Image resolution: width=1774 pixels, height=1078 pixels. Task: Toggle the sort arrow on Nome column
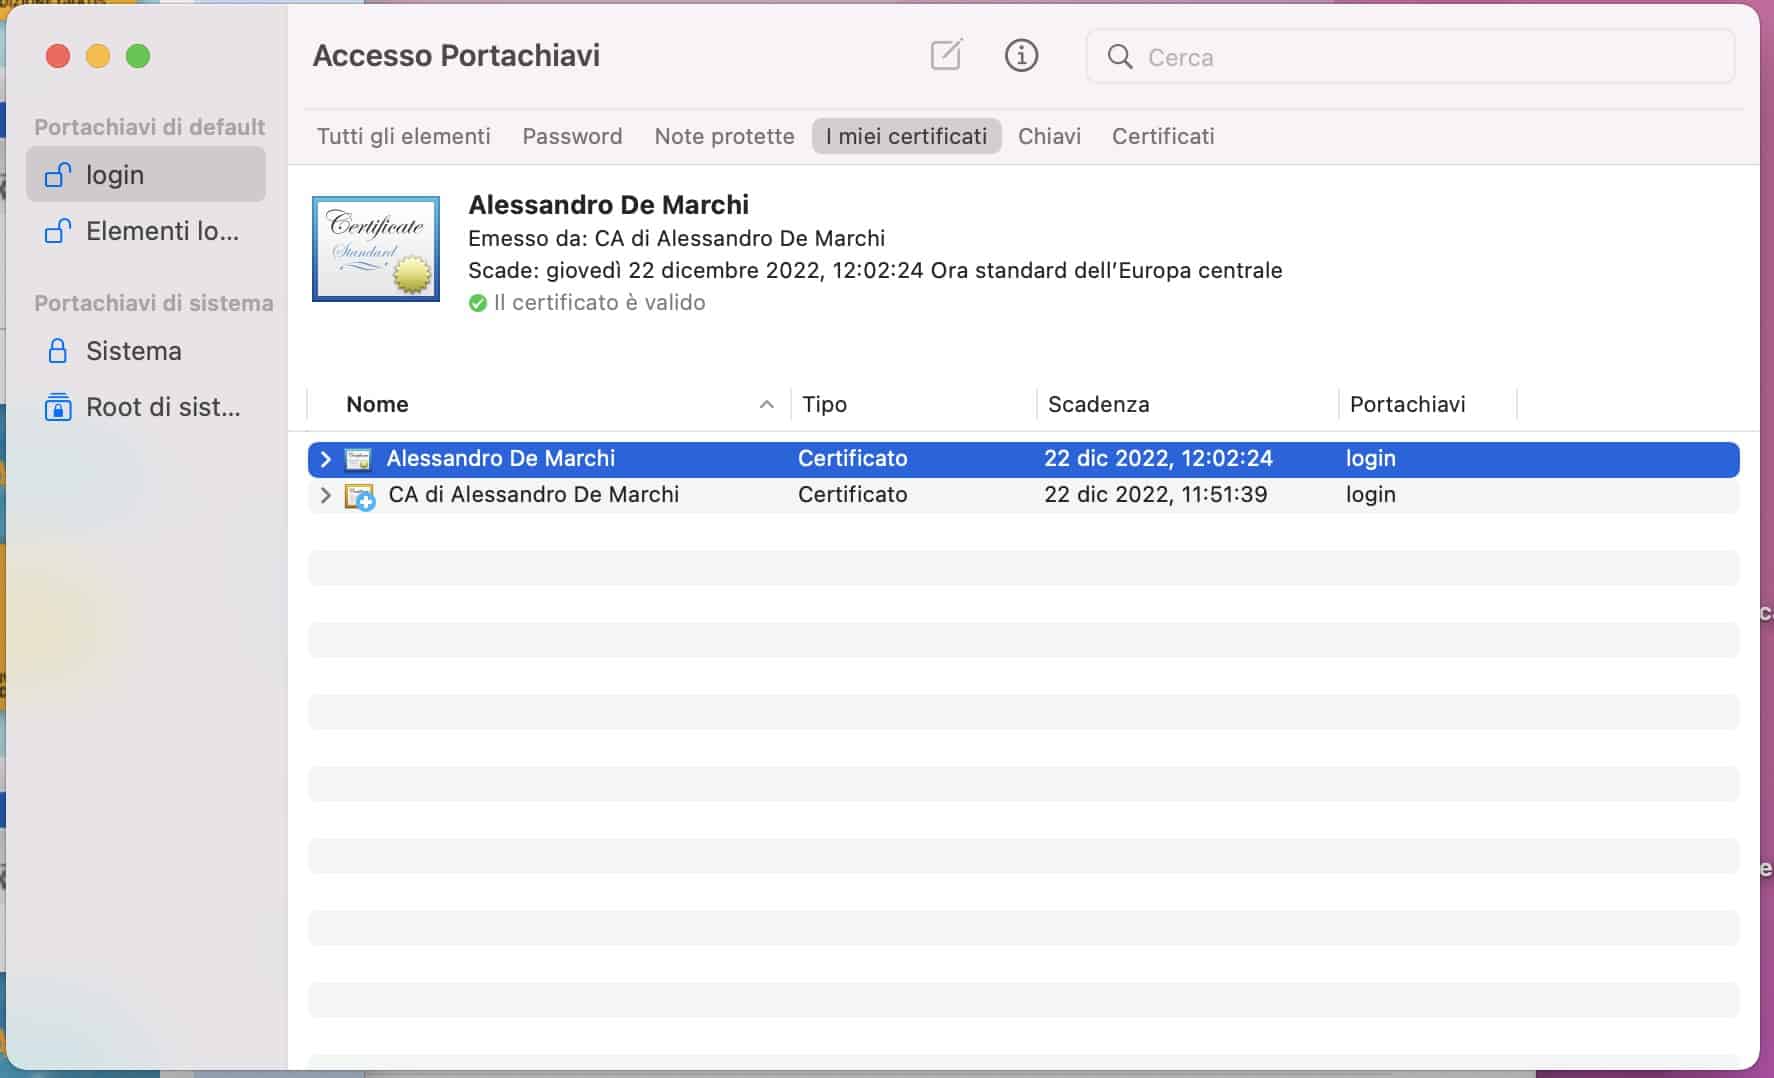pyautogui.click(x=766, y=405)
